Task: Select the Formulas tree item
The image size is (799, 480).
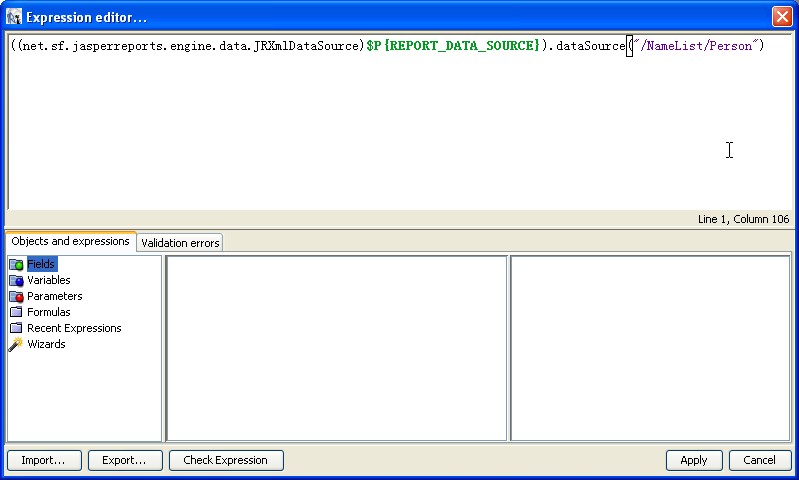Action: pyautogui.click(x=48, y=312)
